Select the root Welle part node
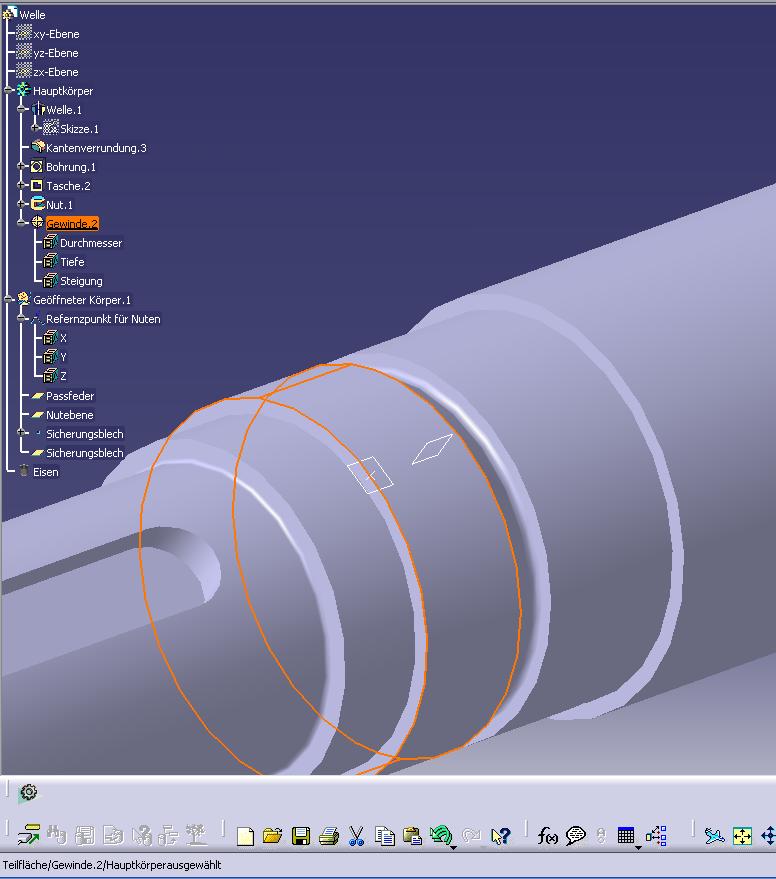This screenshot has height=879, width=776. coord(32,15)
